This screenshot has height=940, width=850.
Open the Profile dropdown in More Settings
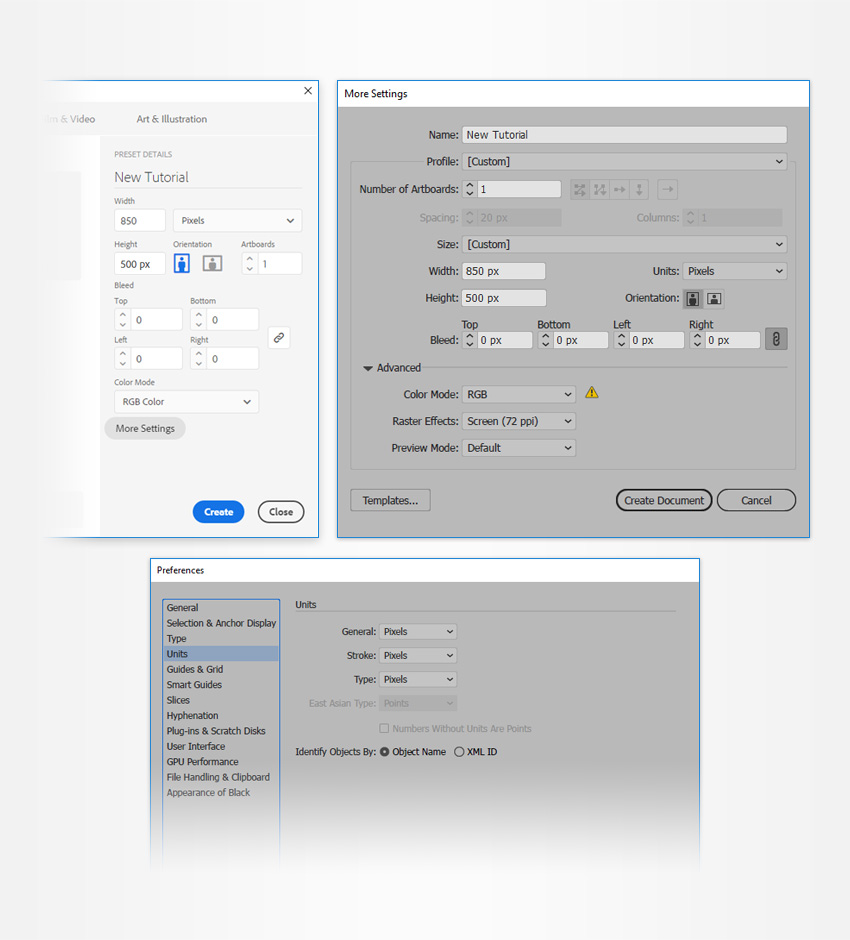(x=624, y=161)
